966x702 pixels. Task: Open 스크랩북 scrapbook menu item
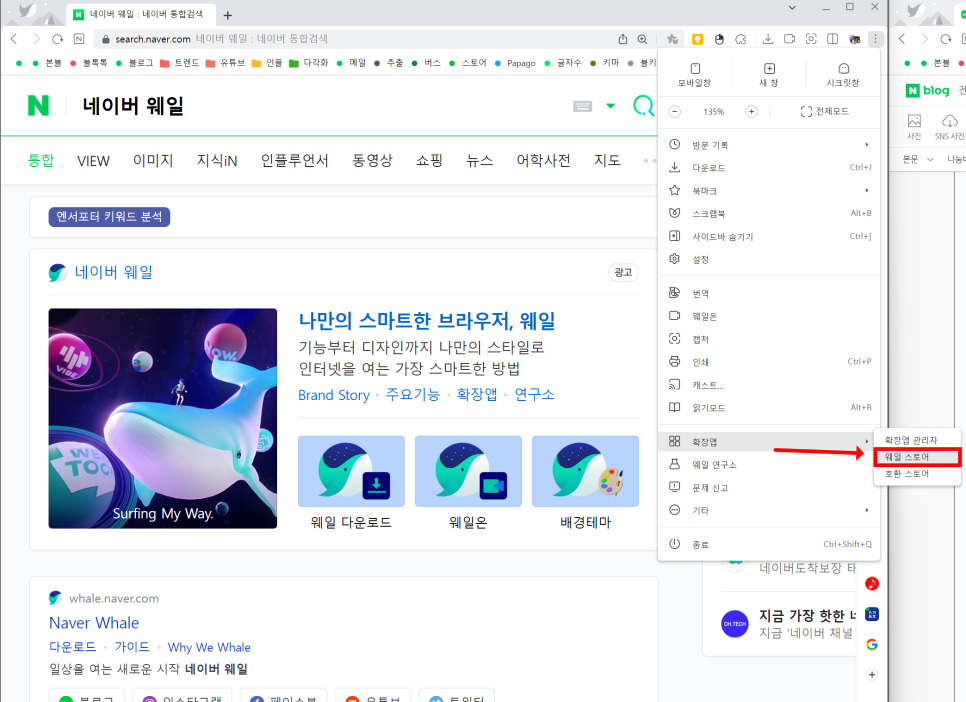(769, 213)
